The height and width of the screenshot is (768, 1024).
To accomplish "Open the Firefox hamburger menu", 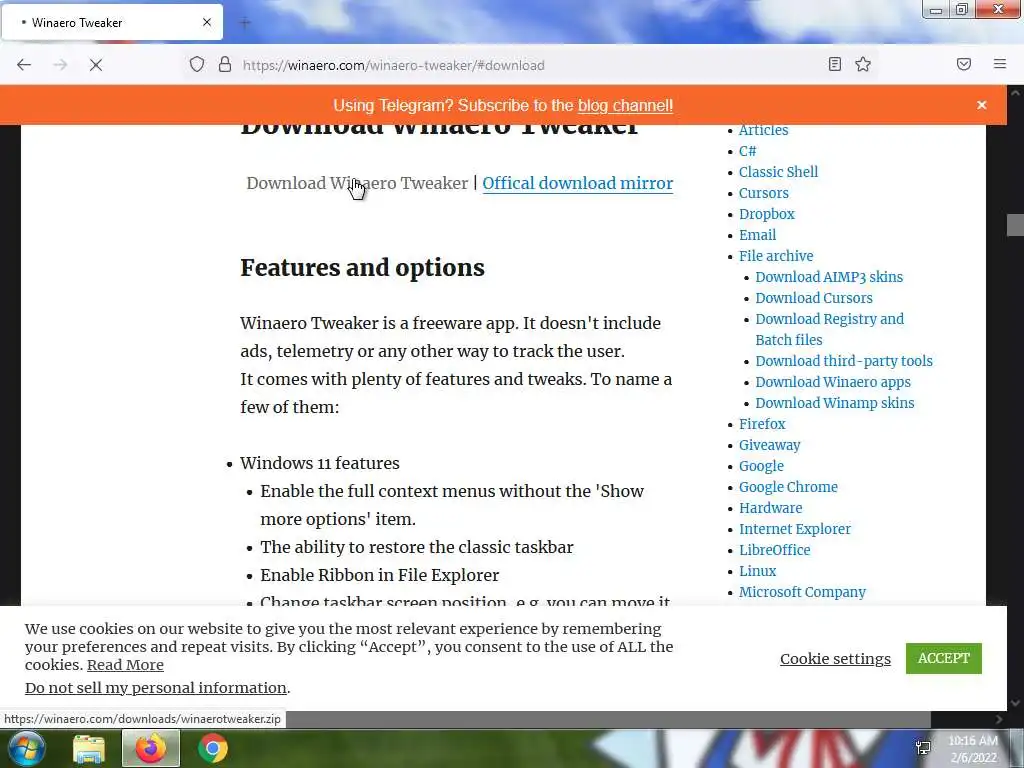I will tap(999, 64).
